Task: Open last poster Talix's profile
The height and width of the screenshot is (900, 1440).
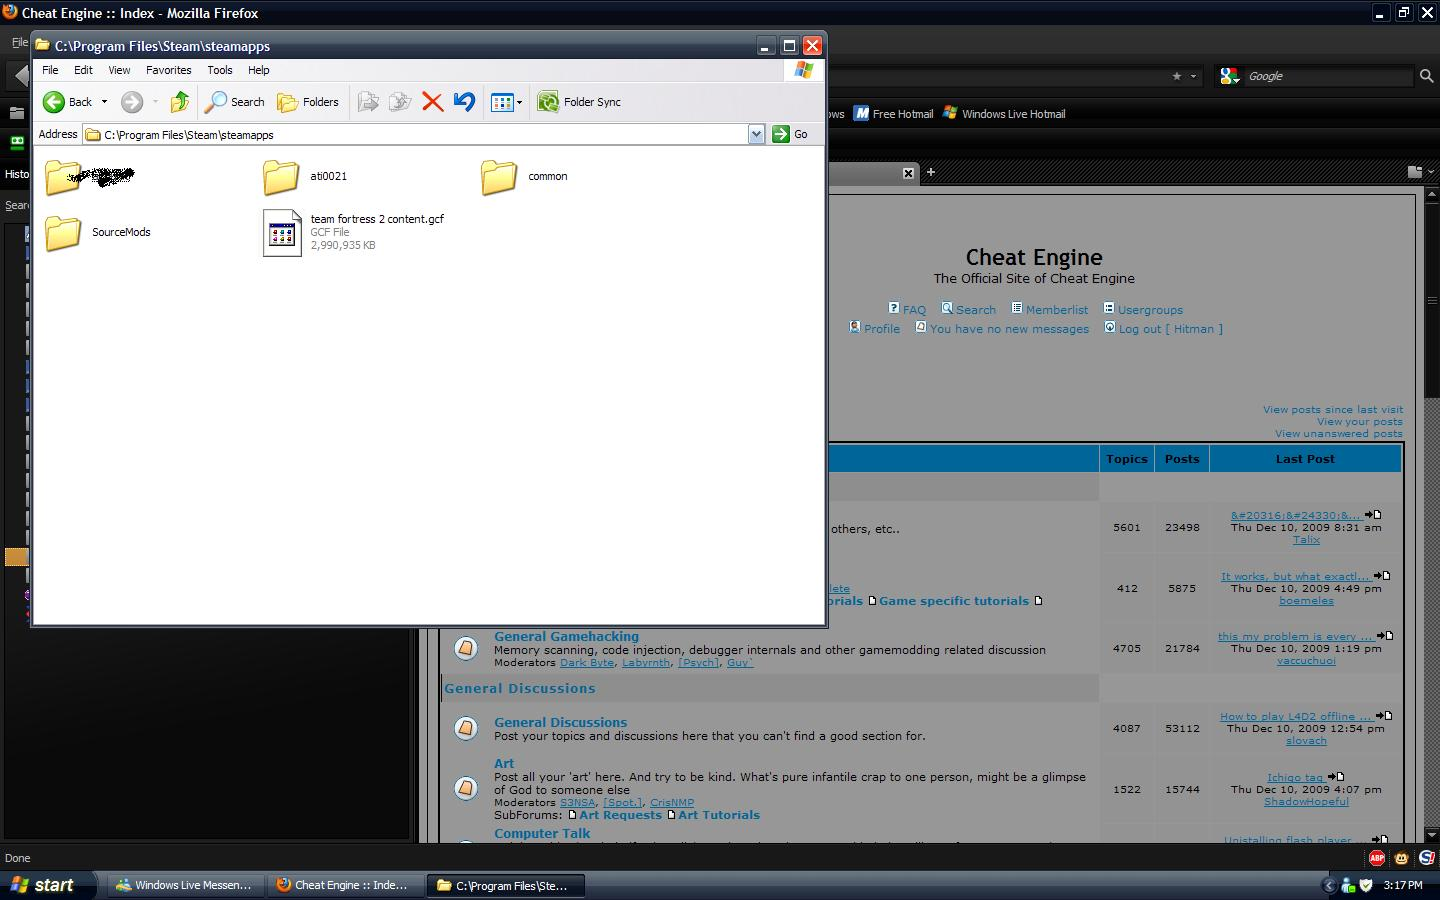Action: pyautogui.click(x=1306, y=540)
